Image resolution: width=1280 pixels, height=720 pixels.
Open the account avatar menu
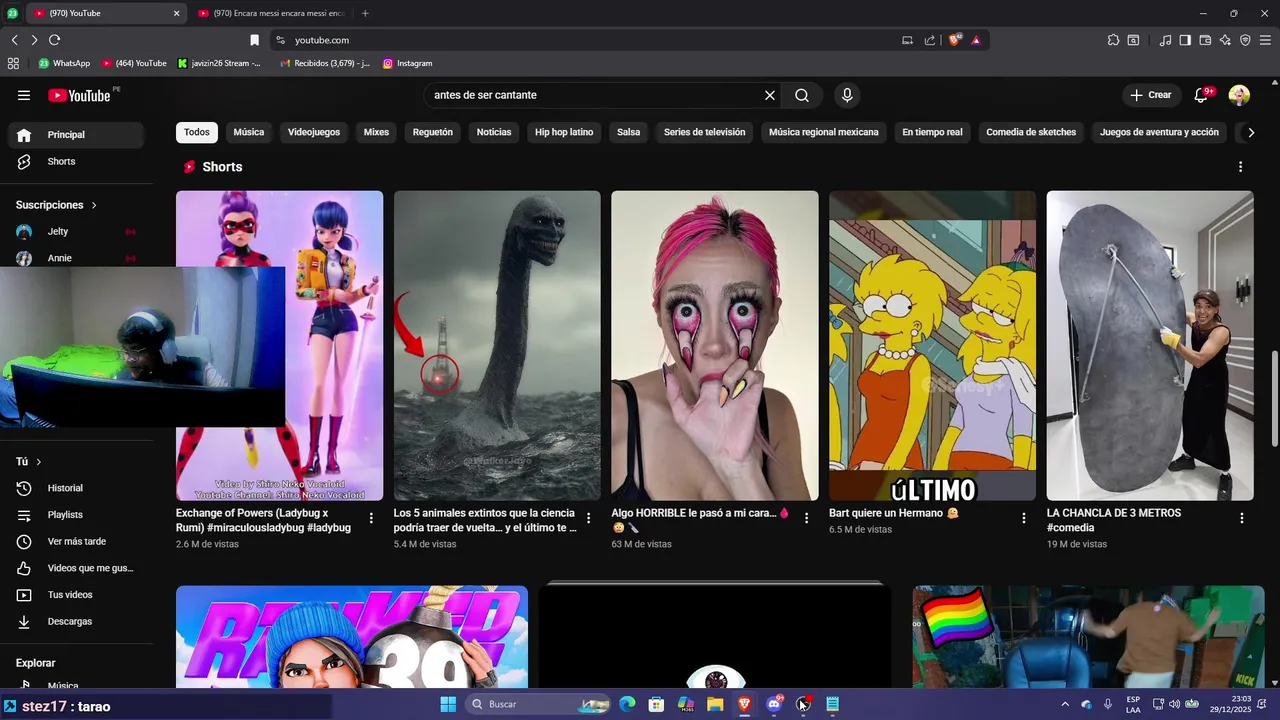click(1239, 95)
